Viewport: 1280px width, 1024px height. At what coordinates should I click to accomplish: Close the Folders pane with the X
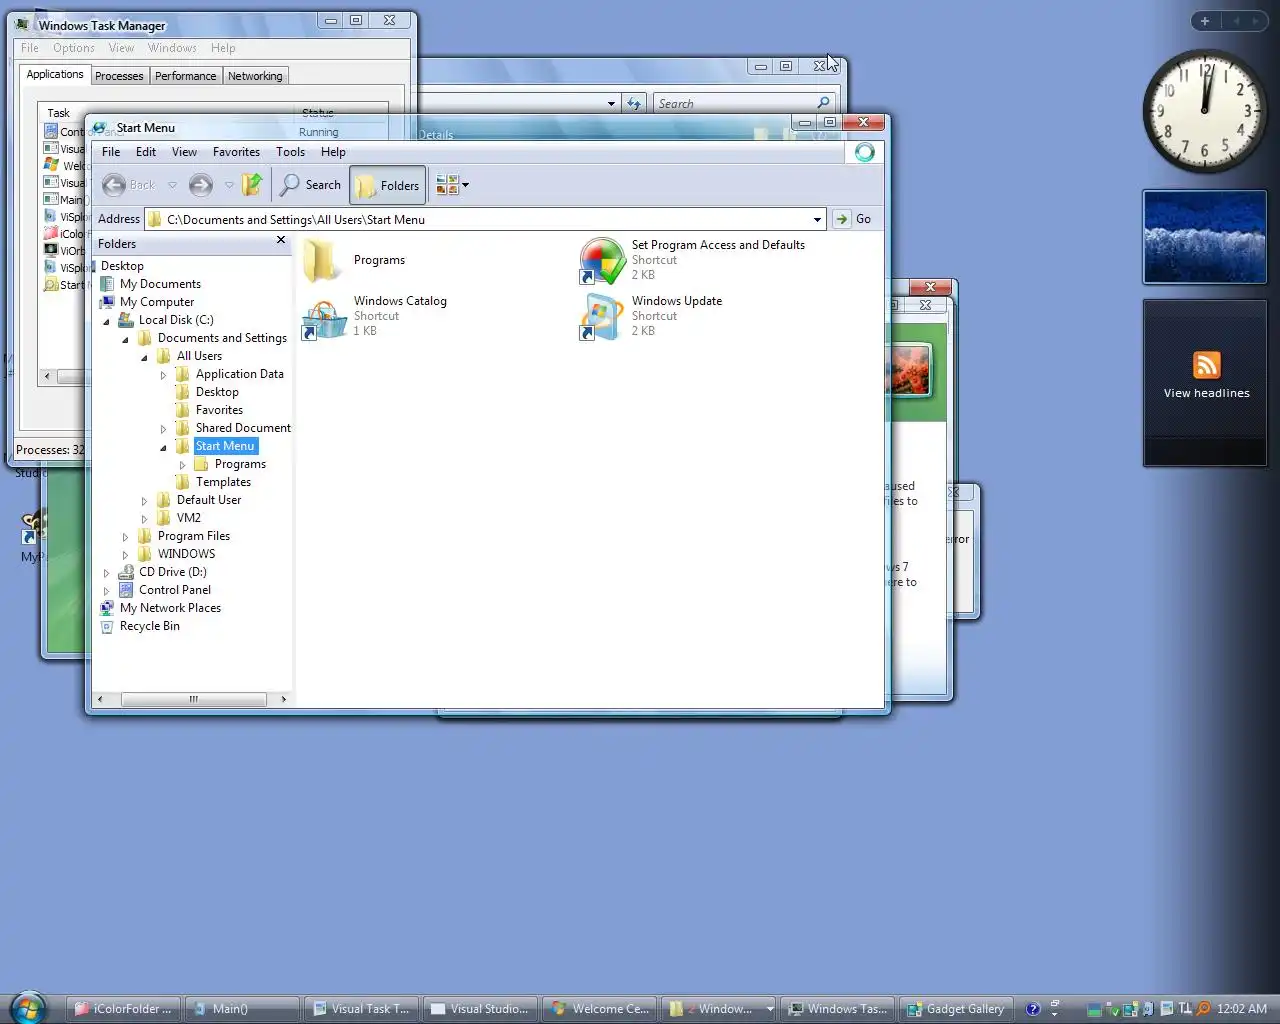tap(281, 240)
